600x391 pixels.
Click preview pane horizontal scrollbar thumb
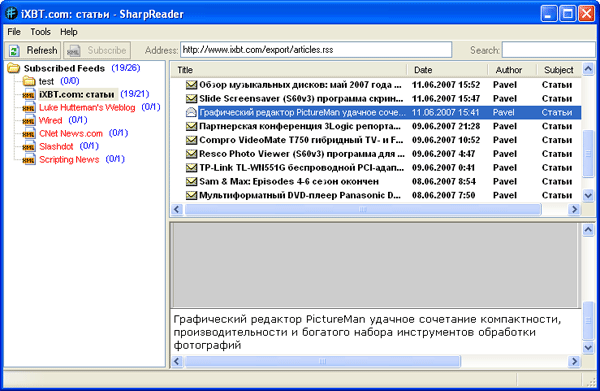point(323,361)
